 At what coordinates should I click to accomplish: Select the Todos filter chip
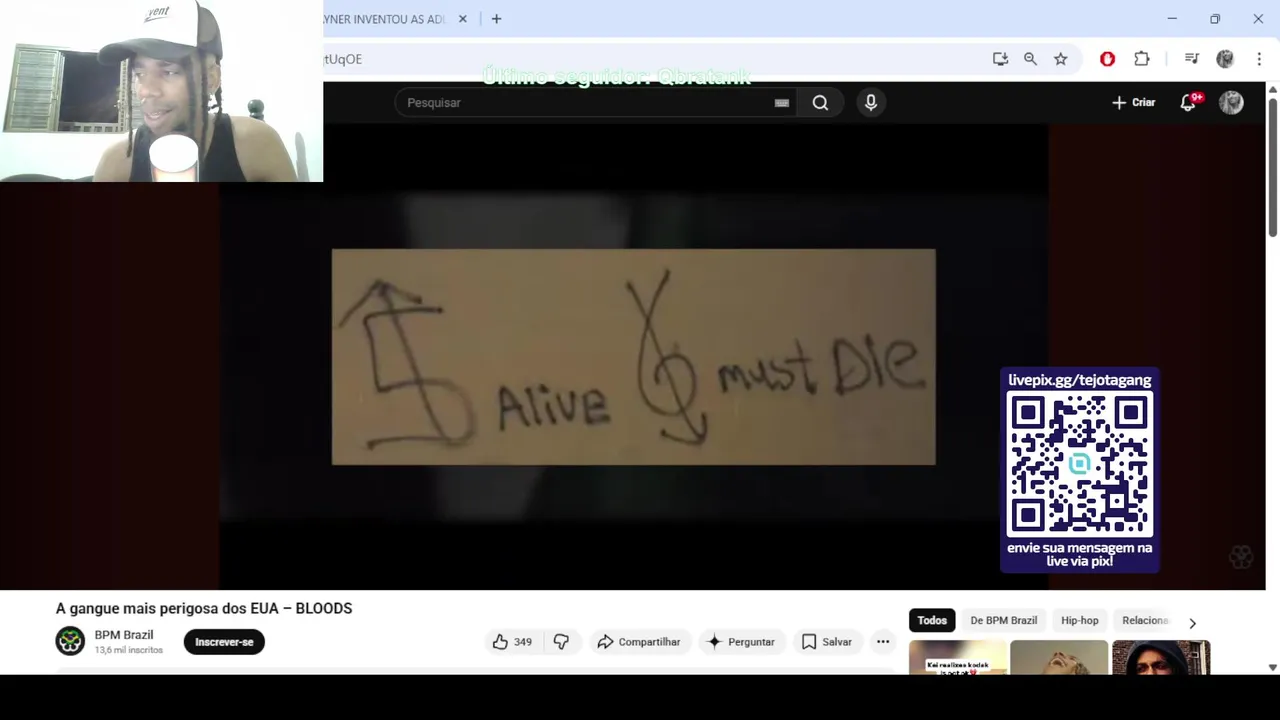pyautogui.click(x=932, y=620)
